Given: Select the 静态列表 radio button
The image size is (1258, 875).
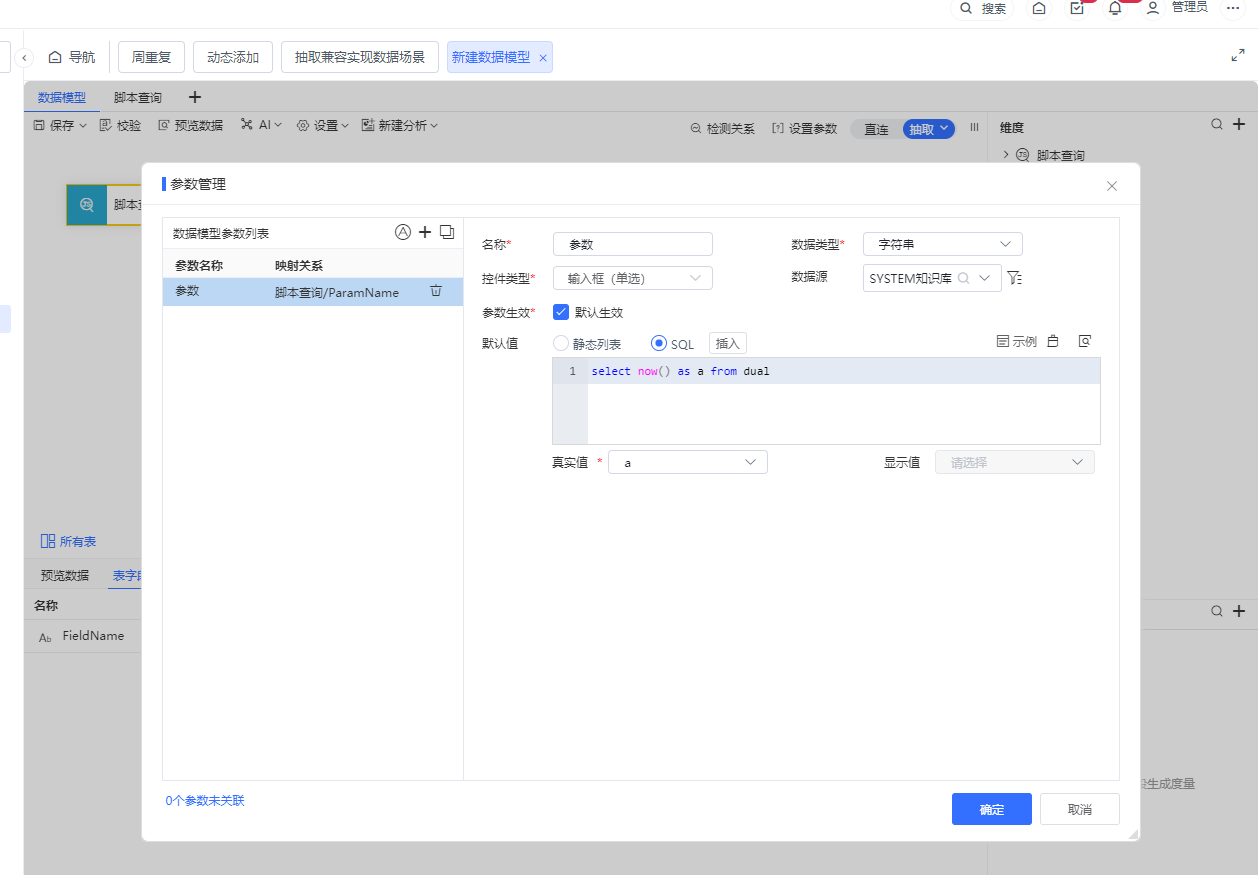Looking at the screenshot, I should click(561, 343).
